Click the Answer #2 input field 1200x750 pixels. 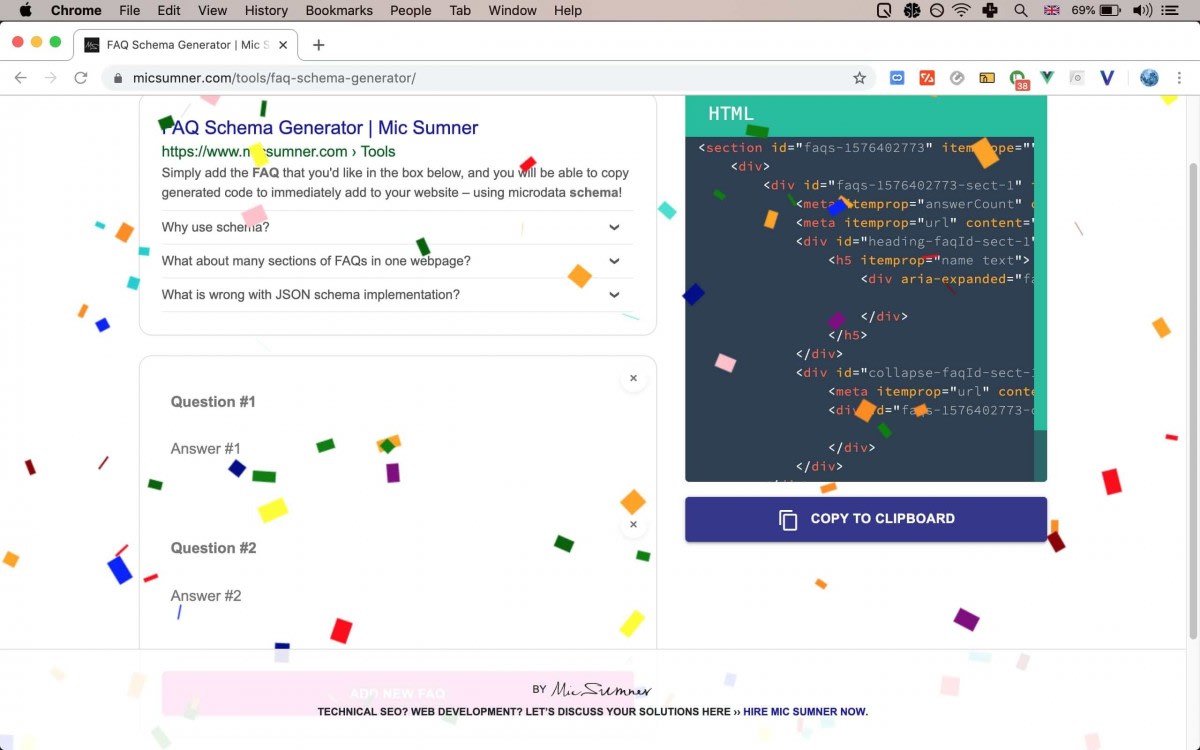(398, 596)
